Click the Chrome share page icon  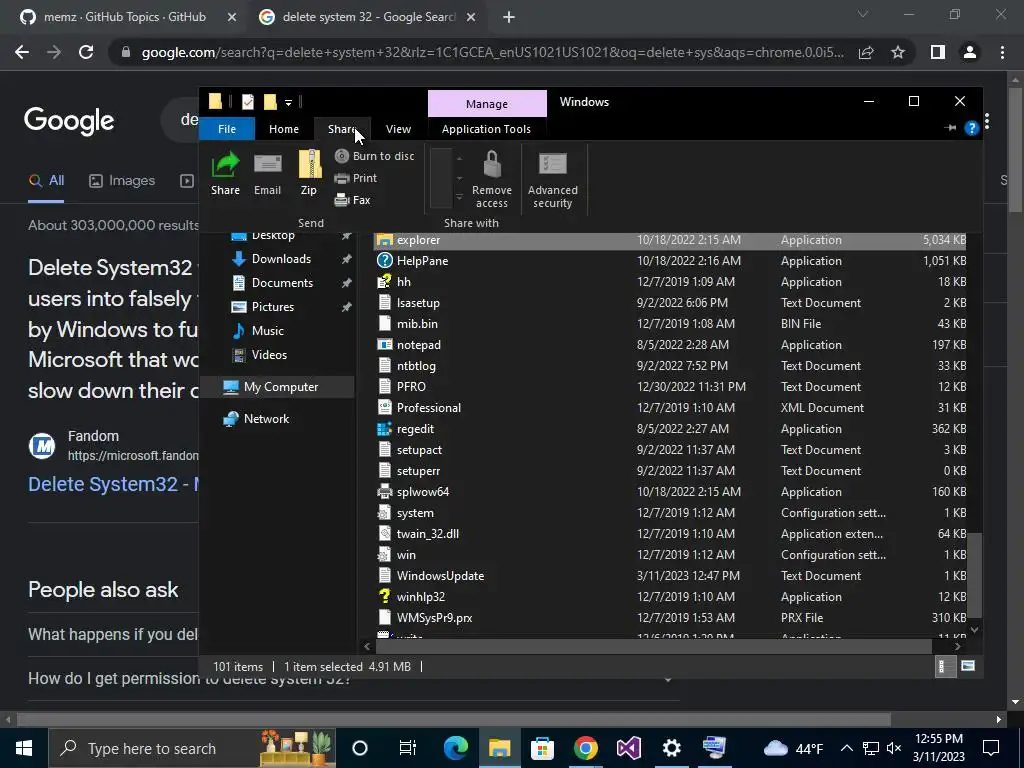866,52
